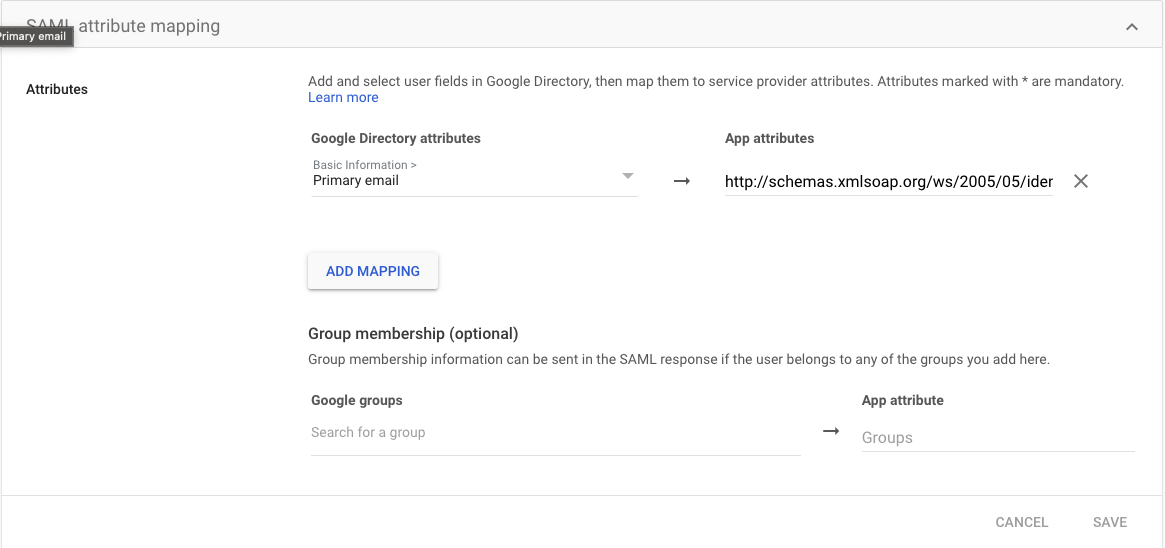Viewport: 1165px width, 548px height.
Task: Click the CANCEL button
Action: pos(1022,522)
